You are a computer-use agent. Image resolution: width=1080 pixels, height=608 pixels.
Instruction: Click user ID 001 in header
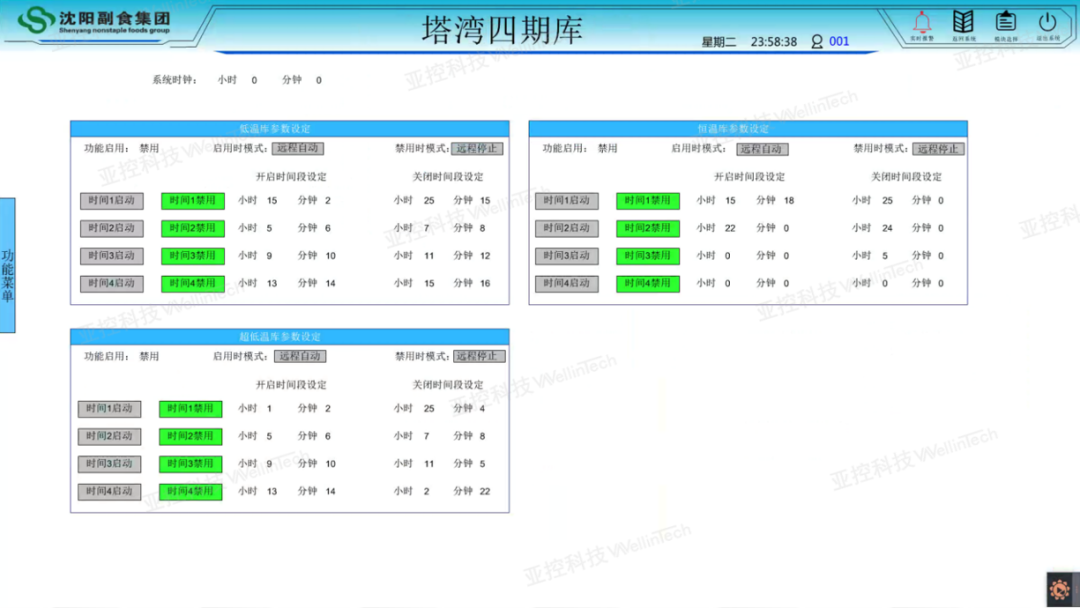coord(839,41)
